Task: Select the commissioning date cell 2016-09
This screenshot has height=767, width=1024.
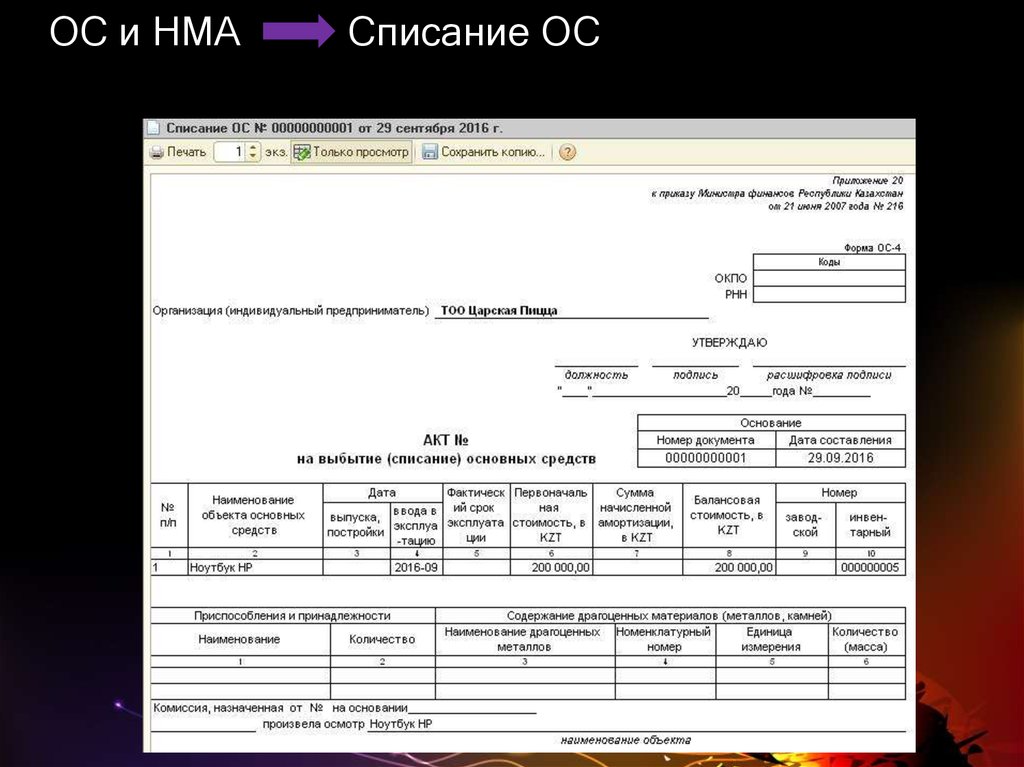Action: [416, 567]
